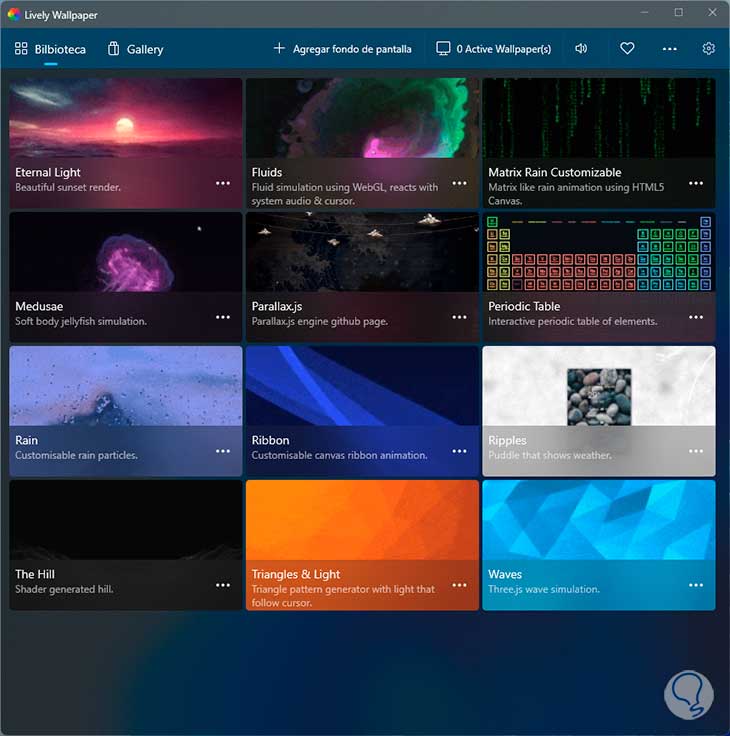Image resolution: width=730 pixels, height=736 pixels.
Task: Open more options for Ribbon wallpaper
Action: pyautogui.click(x=459, y=451)
